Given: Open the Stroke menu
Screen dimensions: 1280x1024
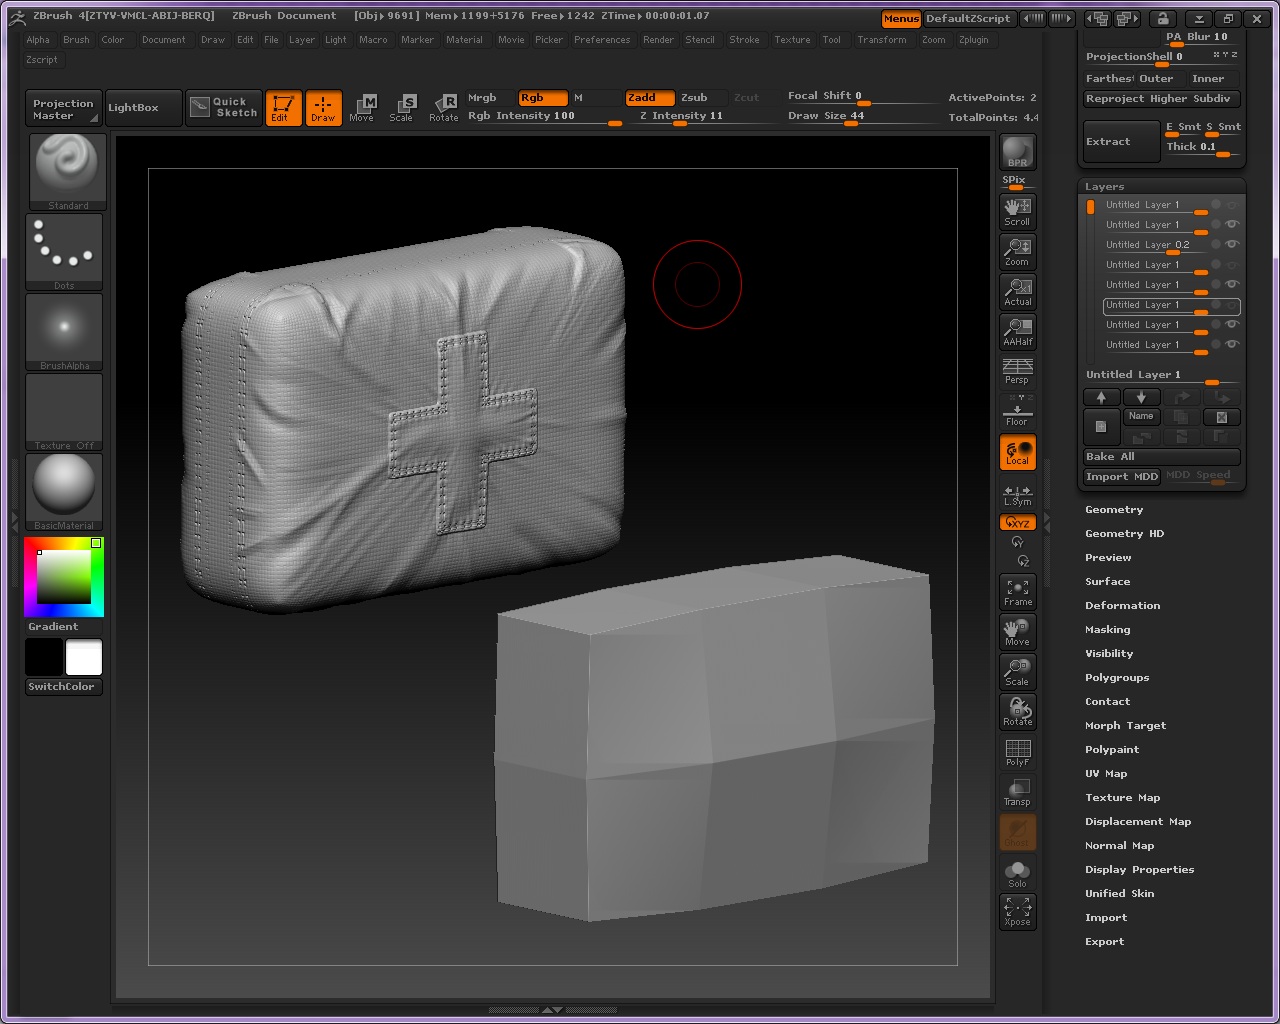Looking at the screenshot, I should click(744, 40).
